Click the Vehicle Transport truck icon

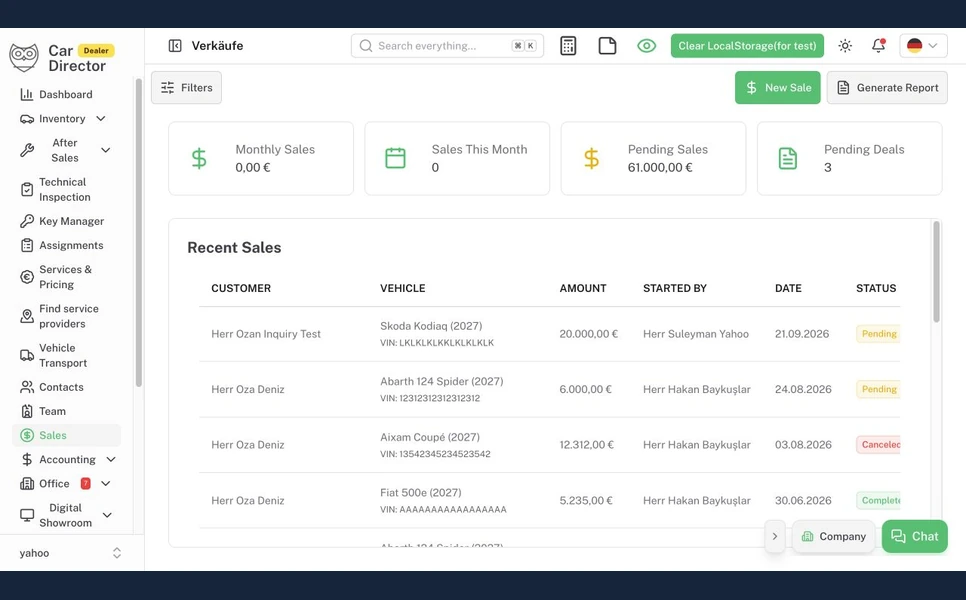(x=27, y=355)
